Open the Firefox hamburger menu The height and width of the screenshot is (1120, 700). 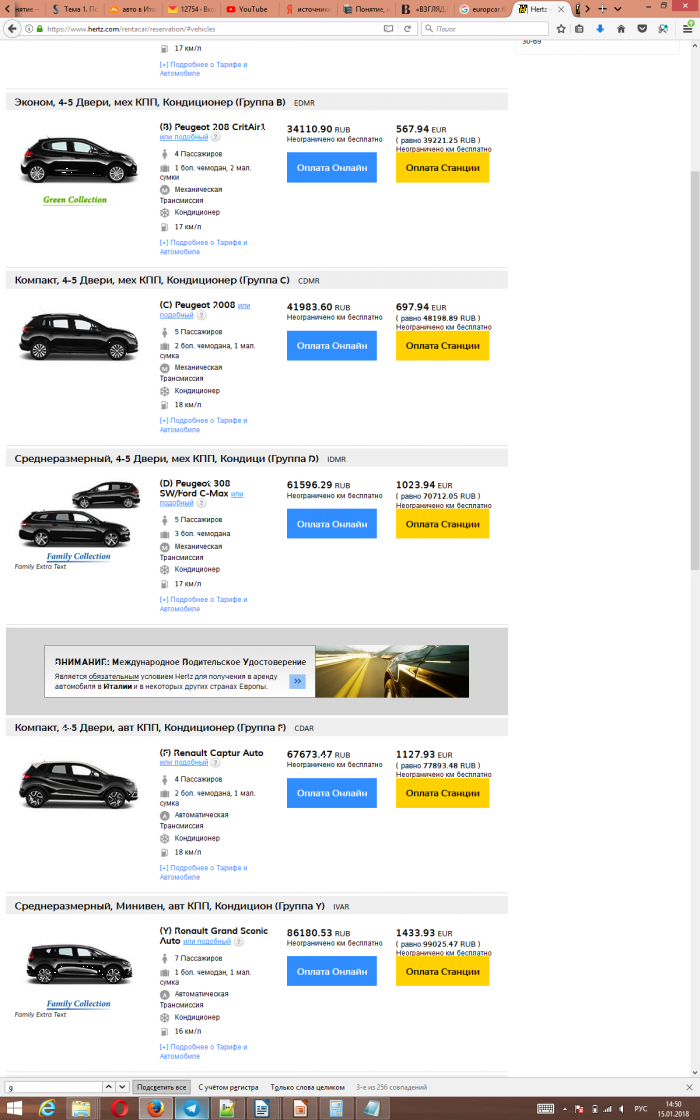pos(688,29)
